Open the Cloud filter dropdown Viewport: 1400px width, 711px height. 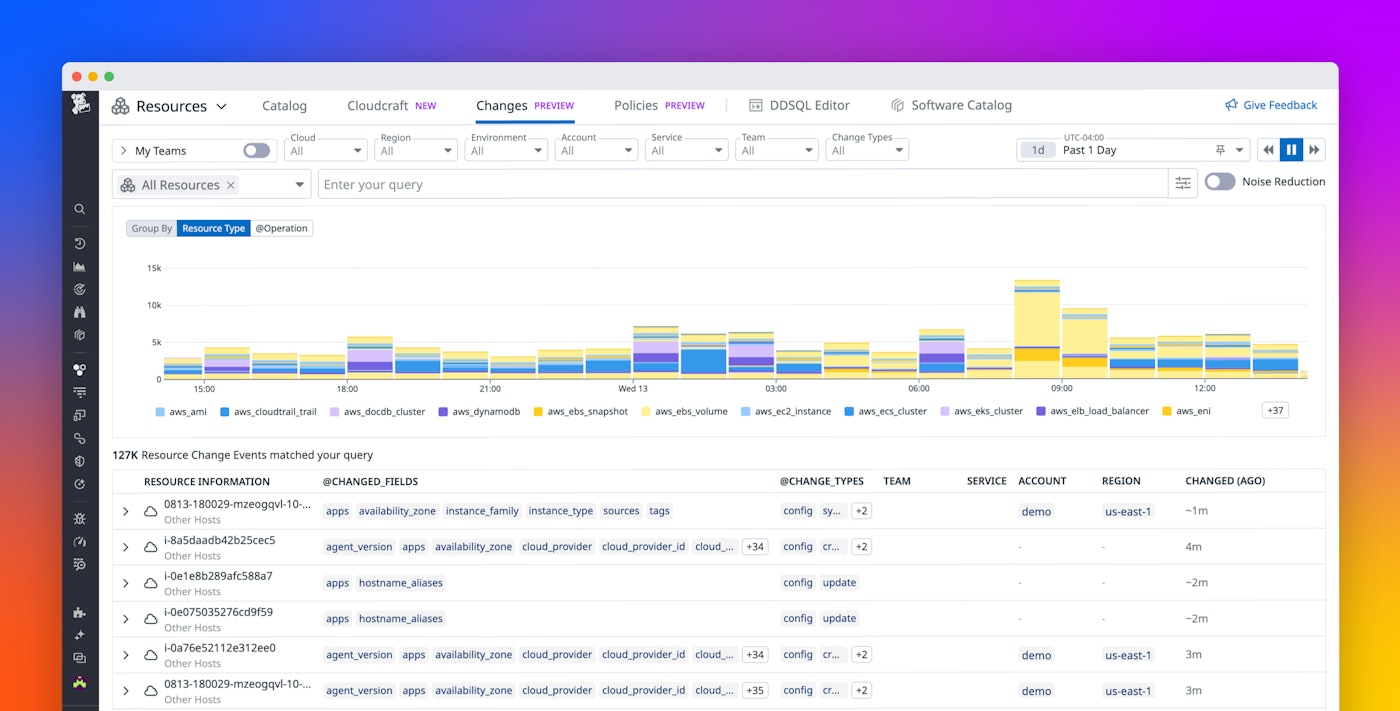(325, 149)
